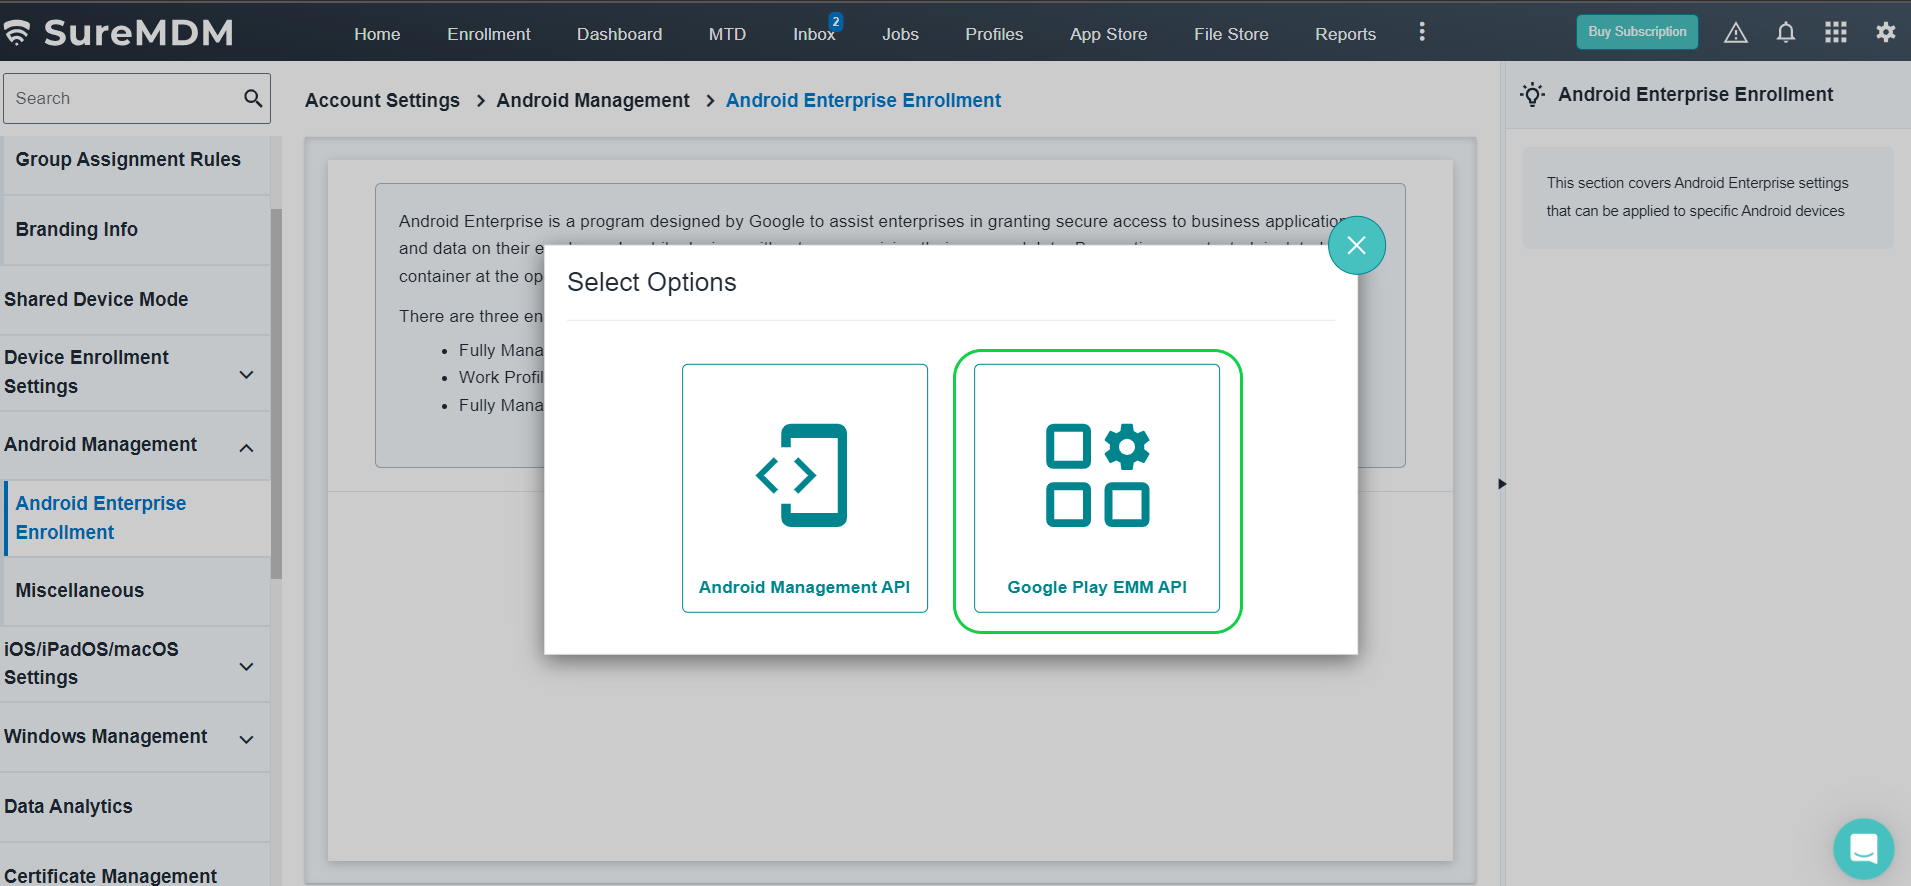The width and height of the screenshot is (1911, 886).
Task: Click the Android Management API code icon
Action: [802, 475]
